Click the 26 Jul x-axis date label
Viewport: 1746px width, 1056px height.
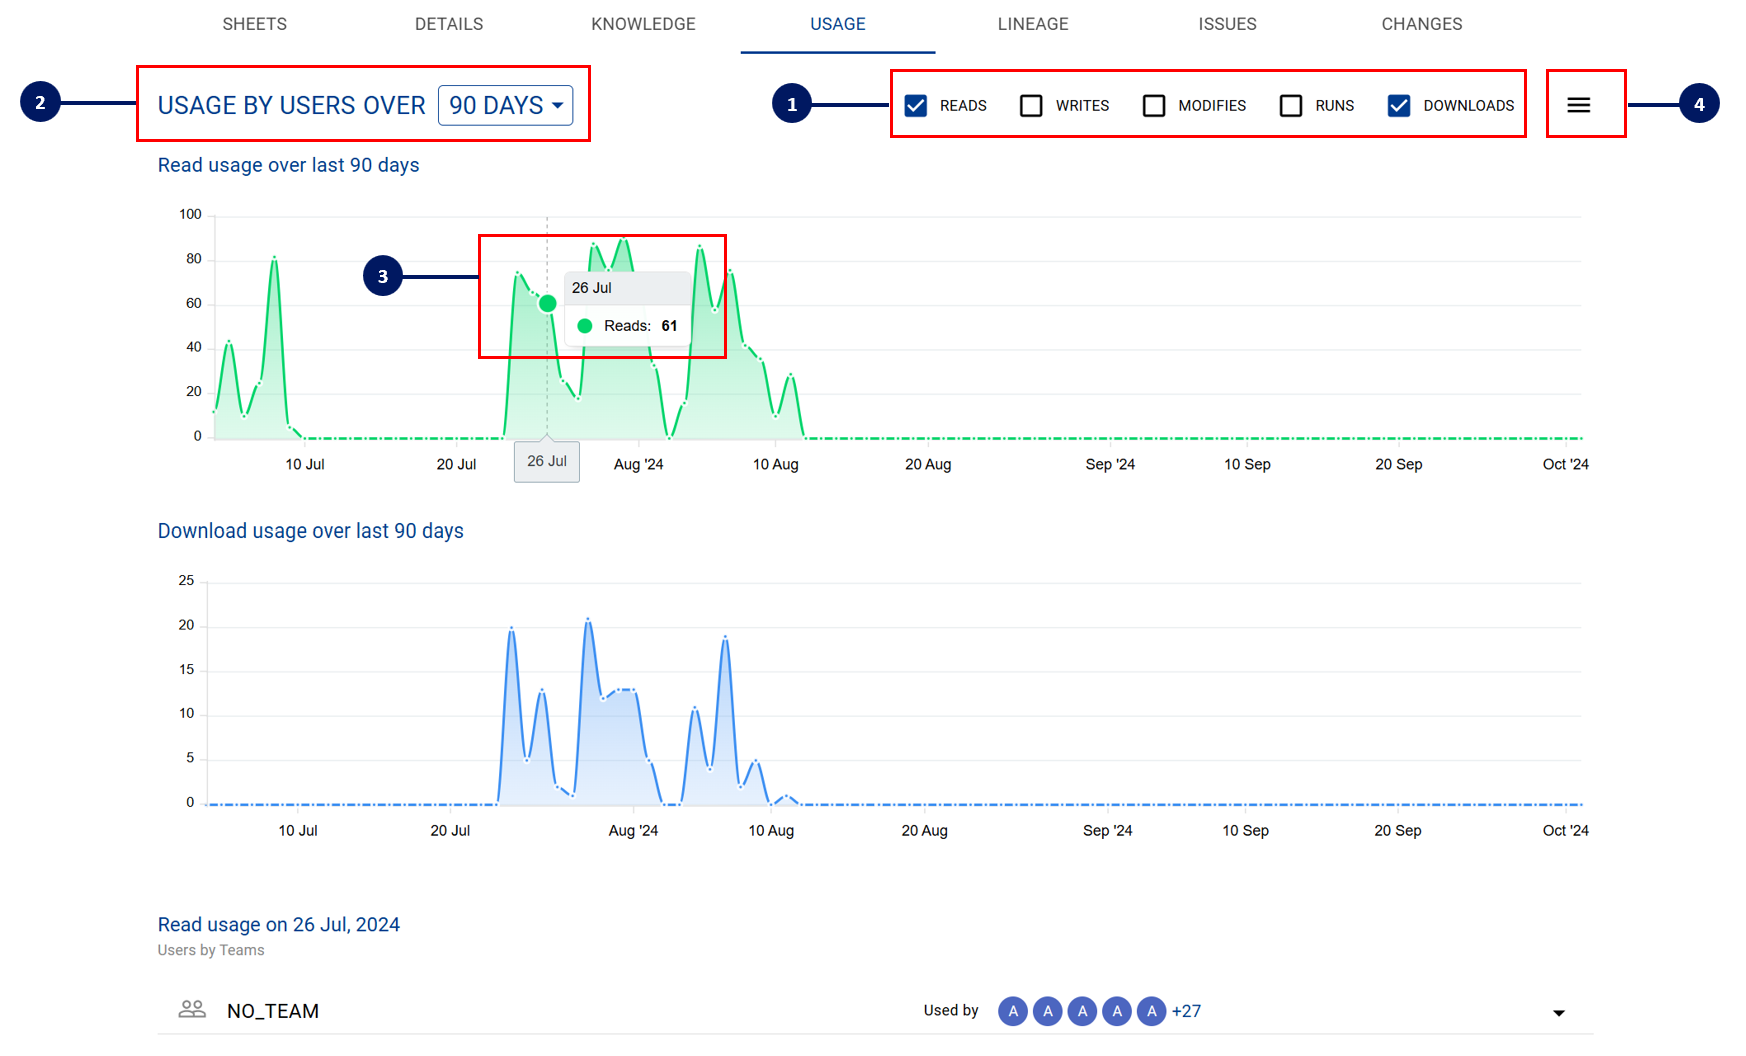(x=547, y=461)
